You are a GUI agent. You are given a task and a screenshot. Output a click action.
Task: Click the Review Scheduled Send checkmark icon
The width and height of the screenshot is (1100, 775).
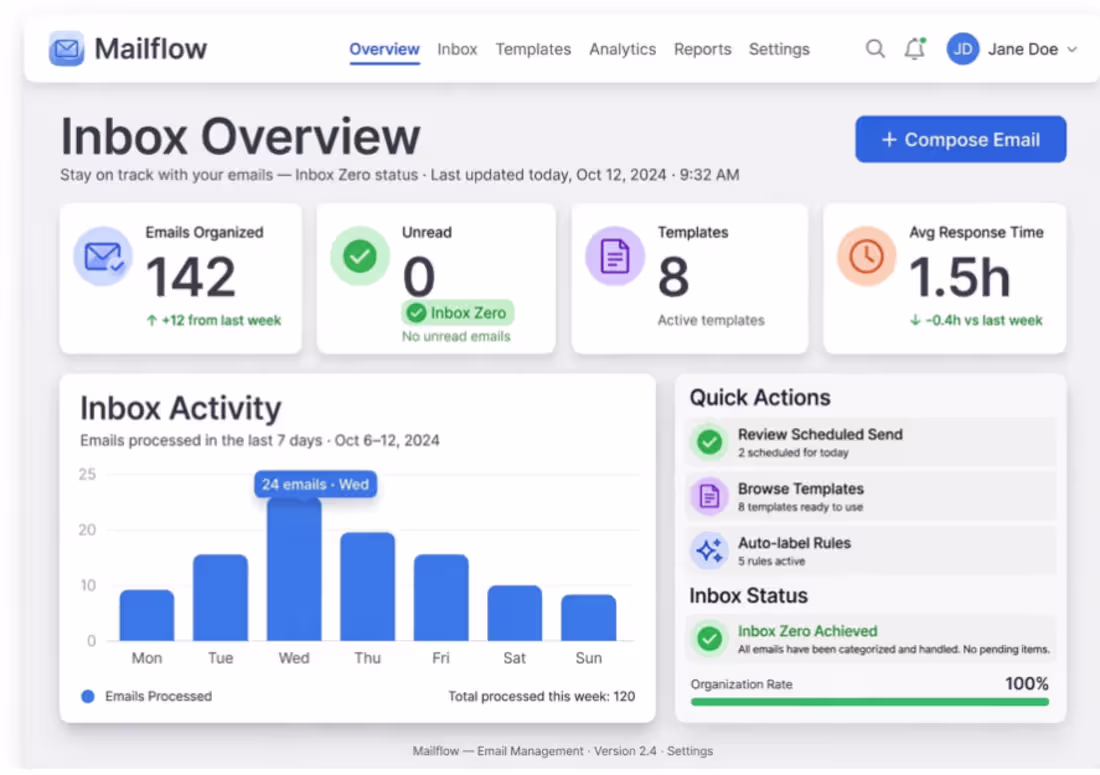[709, 442]
